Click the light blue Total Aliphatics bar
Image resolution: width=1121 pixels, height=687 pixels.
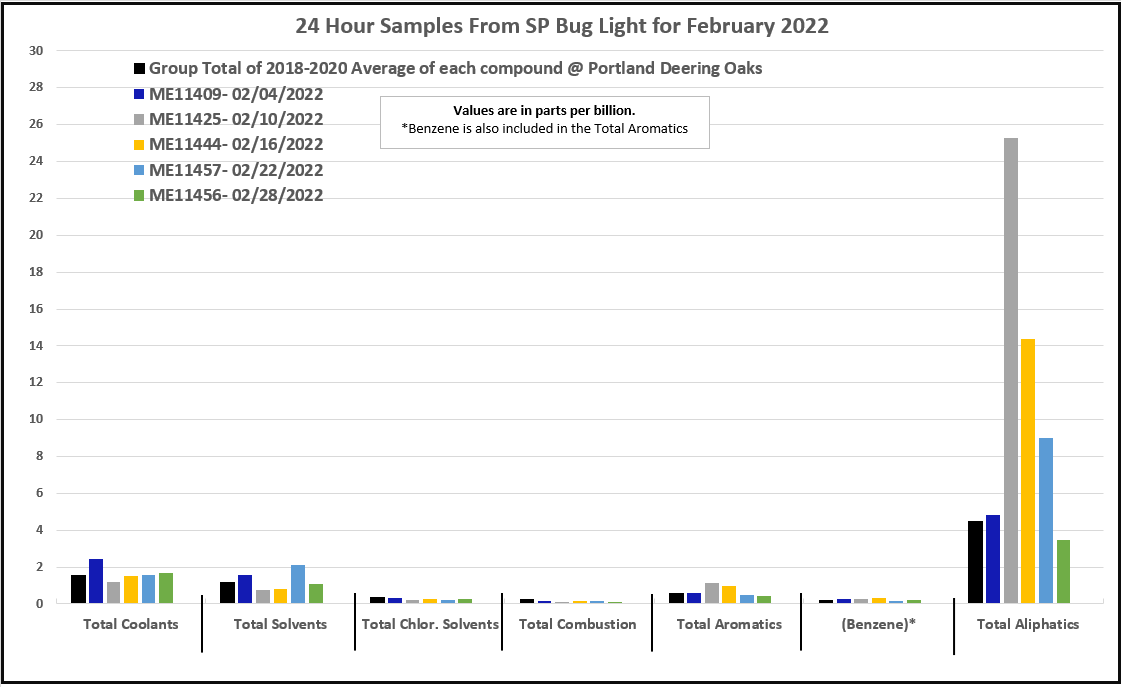(1045, 520)
